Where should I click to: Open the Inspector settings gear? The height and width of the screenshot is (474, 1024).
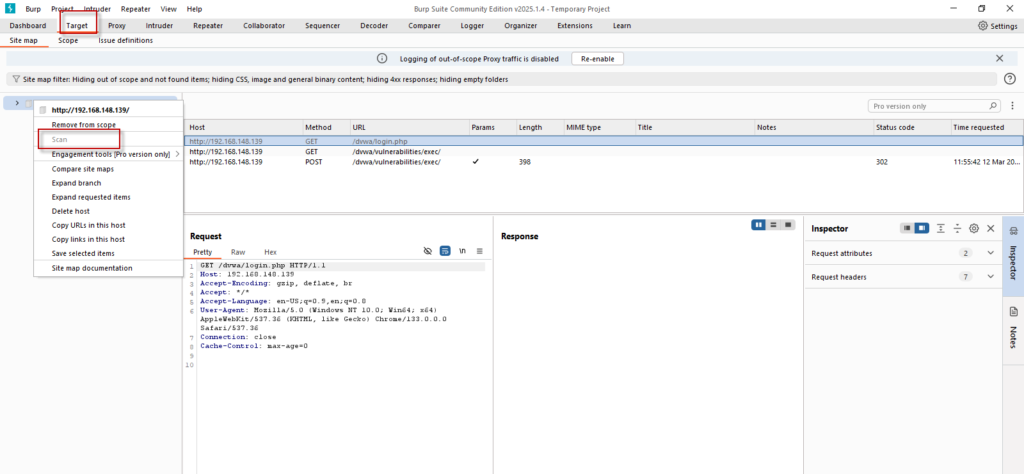coord(973,229)
